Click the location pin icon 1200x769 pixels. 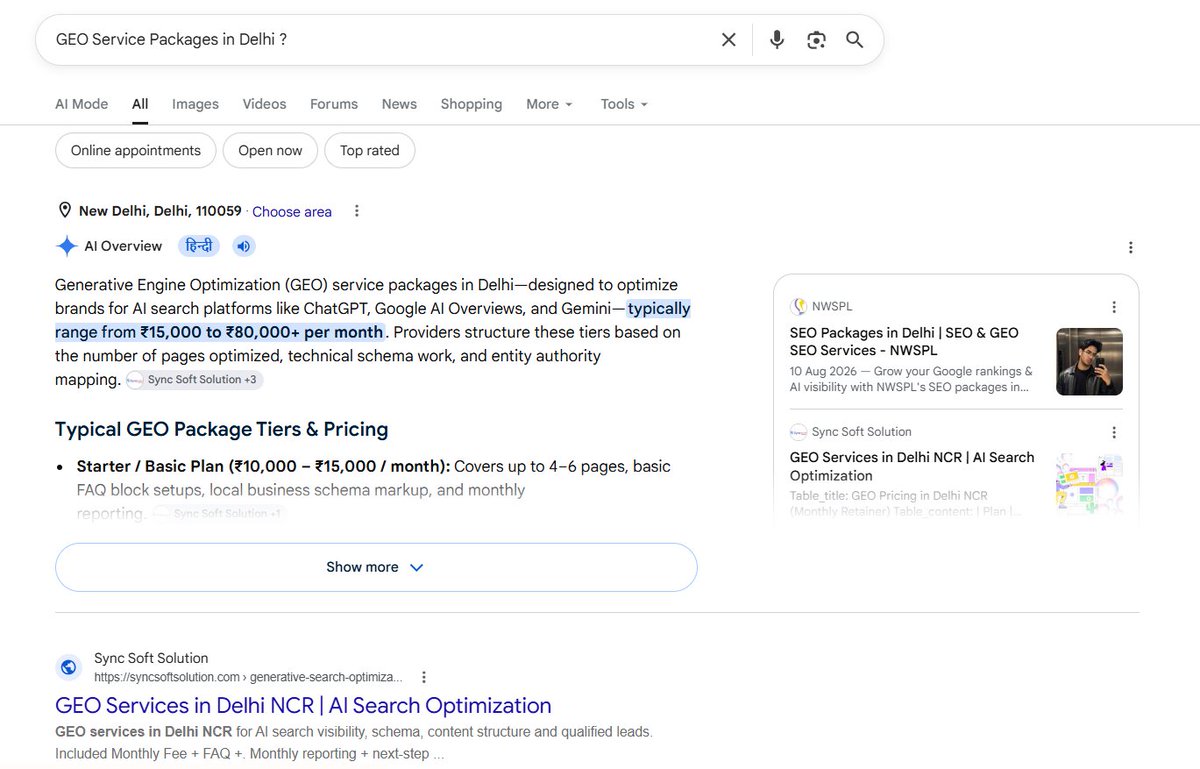(x=65, y=210)
